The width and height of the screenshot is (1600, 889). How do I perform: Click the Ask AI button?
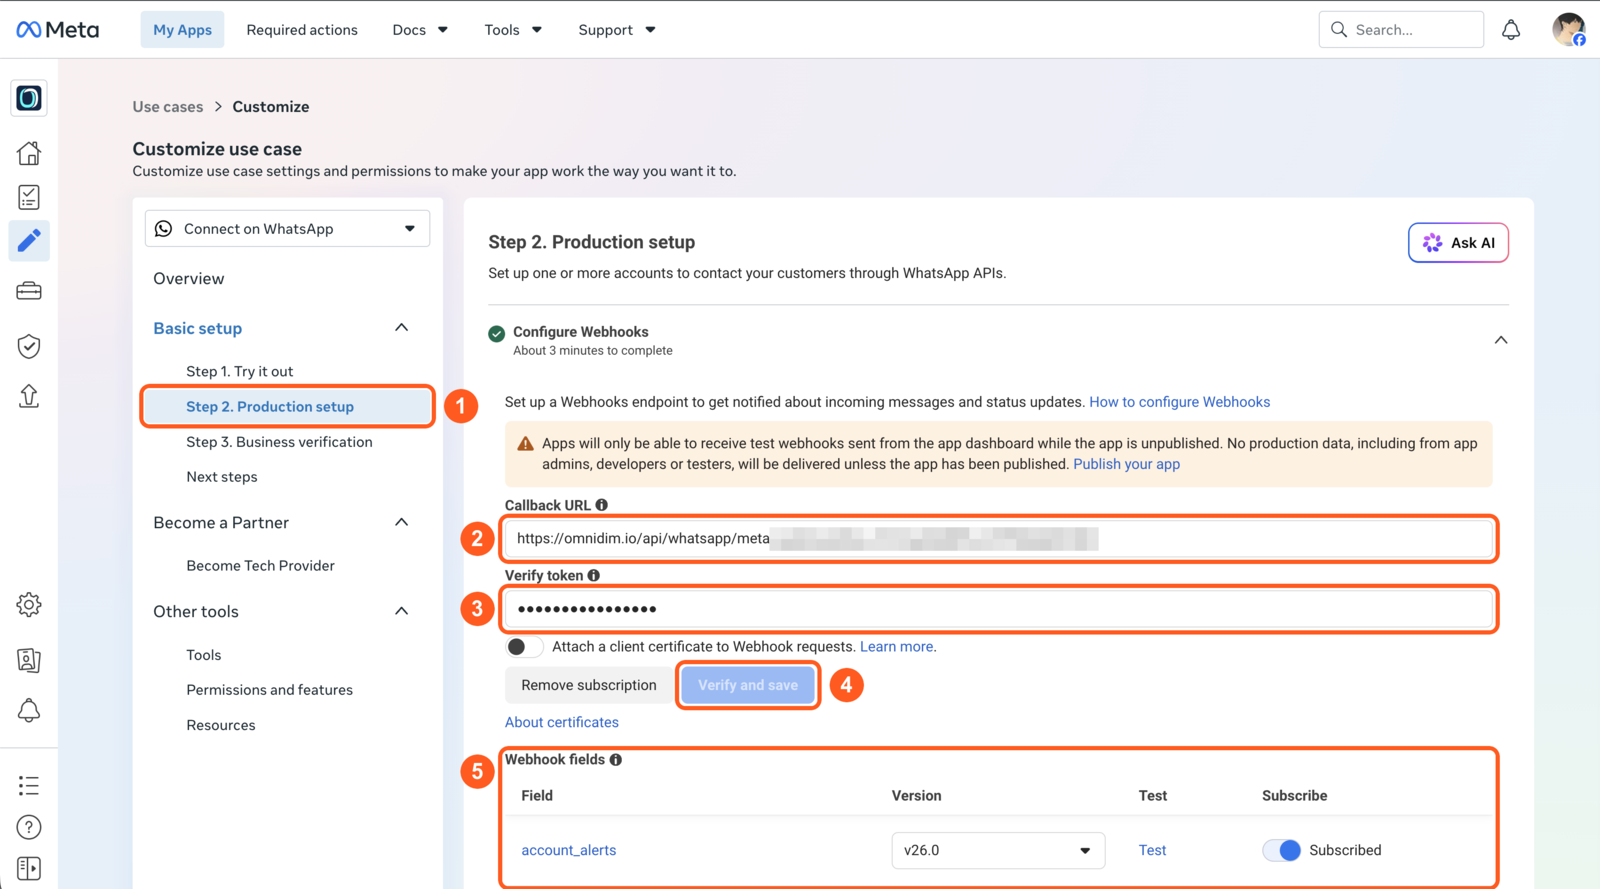pos(1458,243)
